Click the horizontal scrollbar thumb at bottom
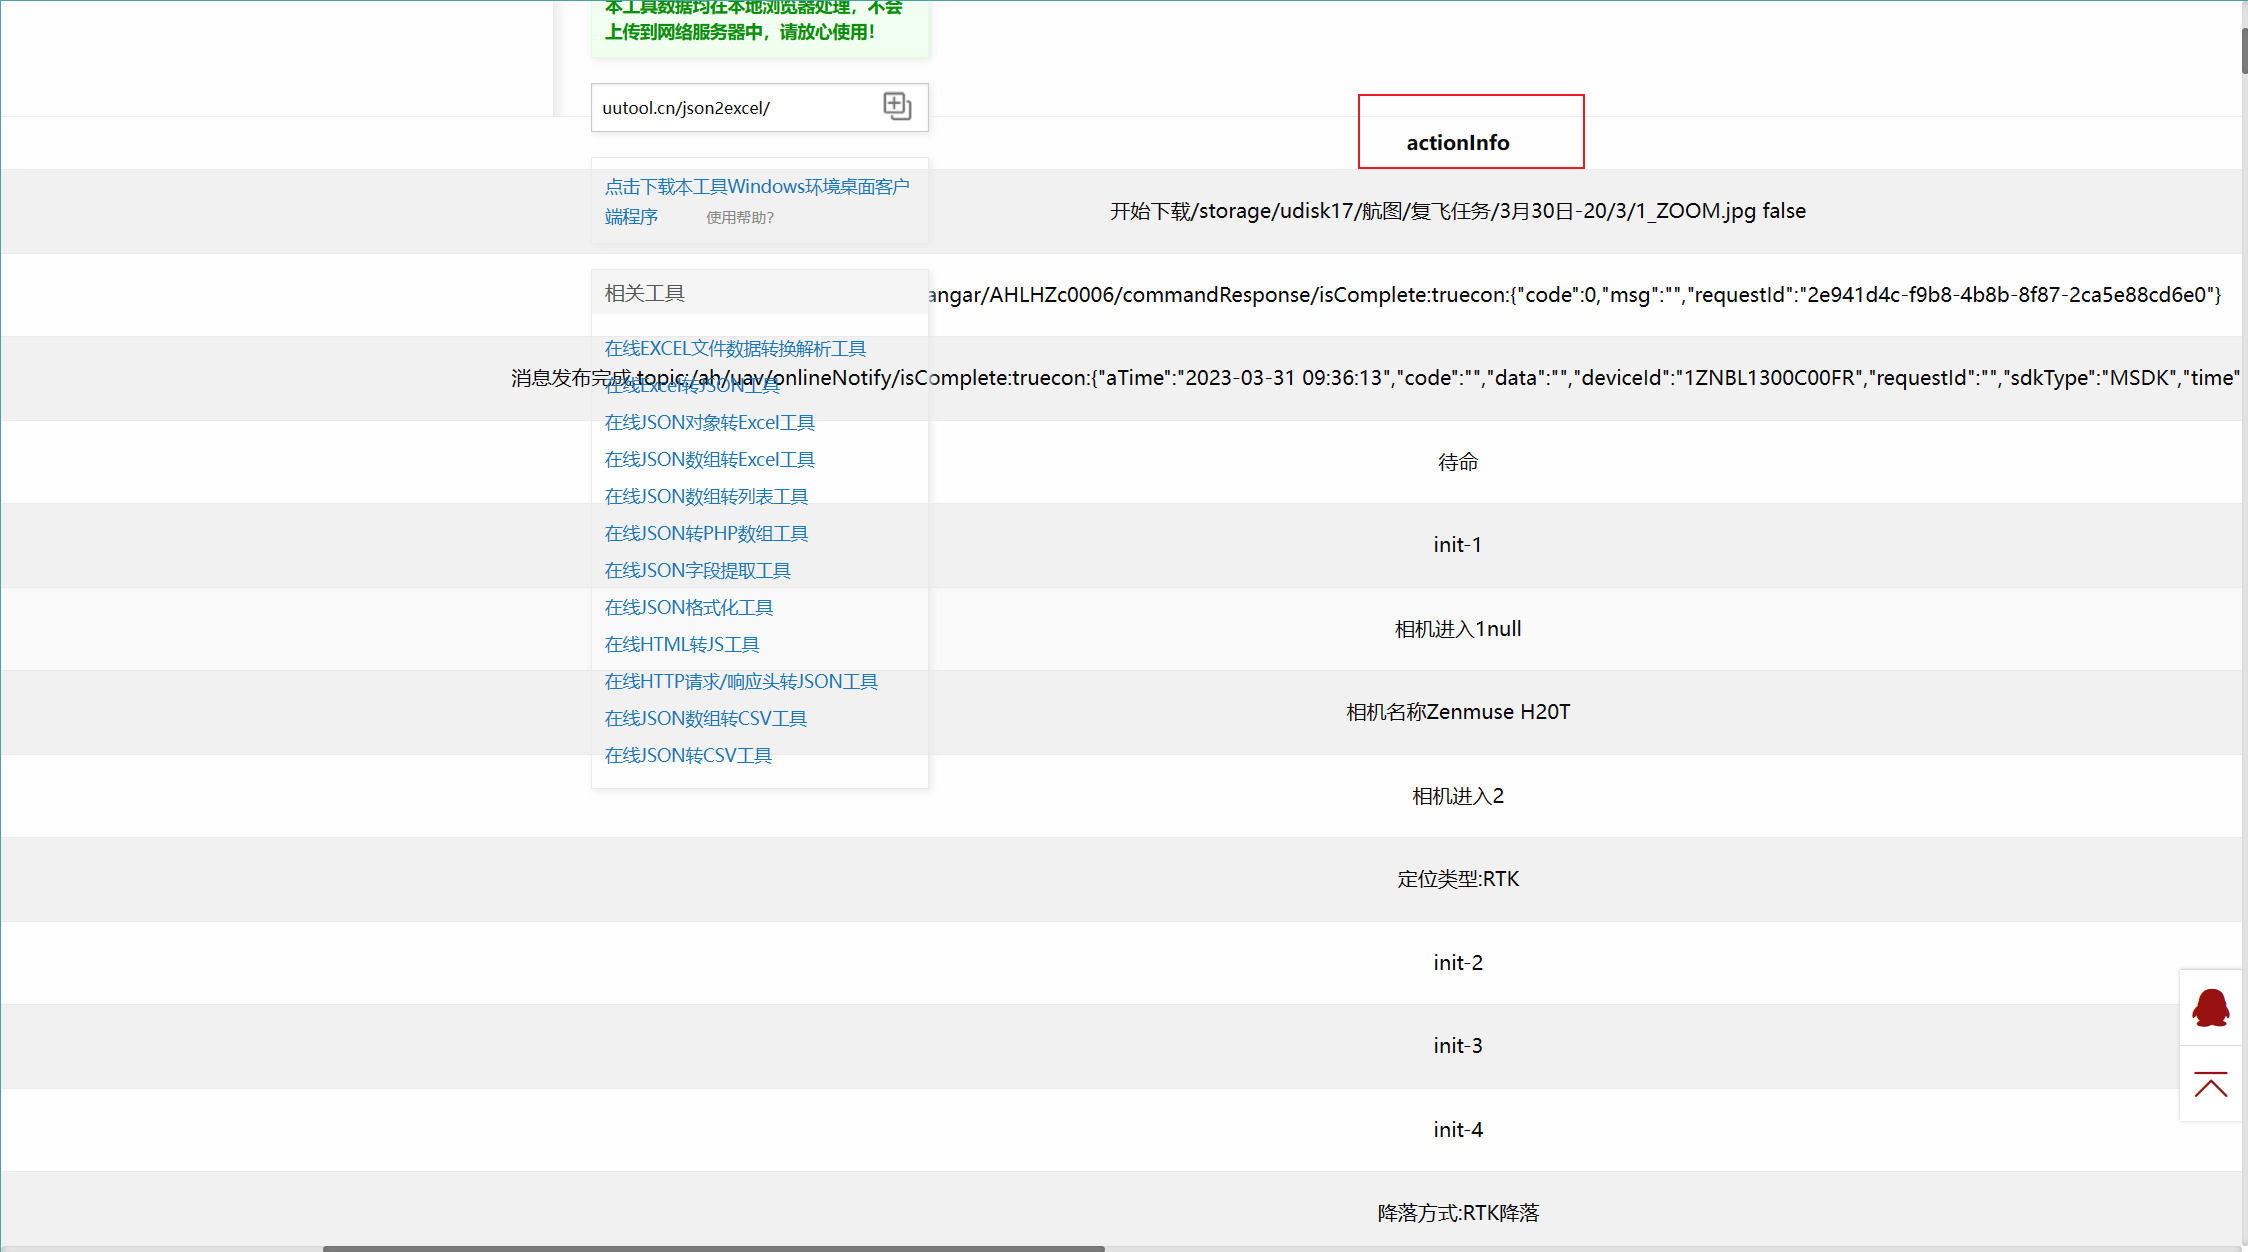 (713, 1248)
